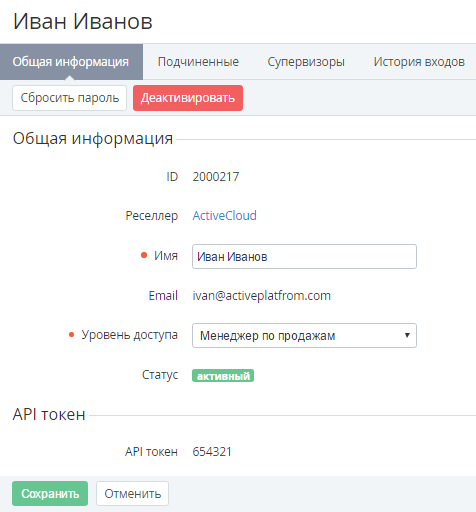Image resolution: width=476 pixels, height=512 pixels.
Task: Expand the Уровень доступа dropdown
Action: pos(304,335)
